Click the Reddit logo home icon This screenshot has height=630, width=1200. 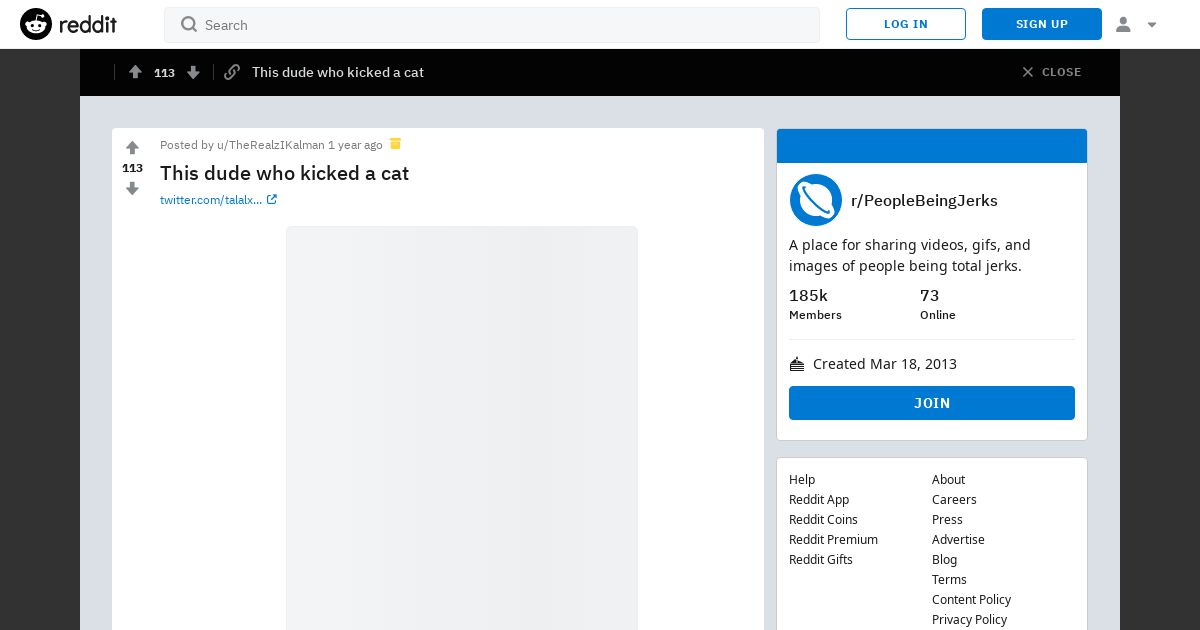(x=36, y=24)
